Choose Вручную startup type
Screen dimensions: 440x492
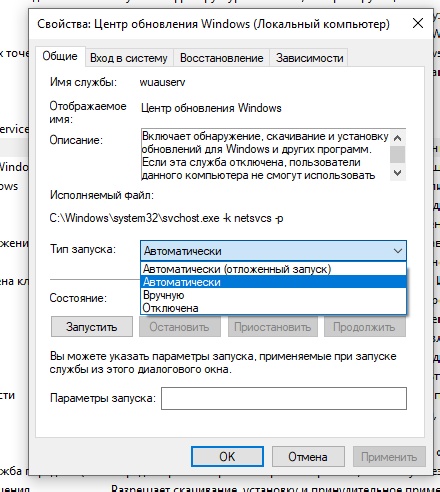point(273,295)
